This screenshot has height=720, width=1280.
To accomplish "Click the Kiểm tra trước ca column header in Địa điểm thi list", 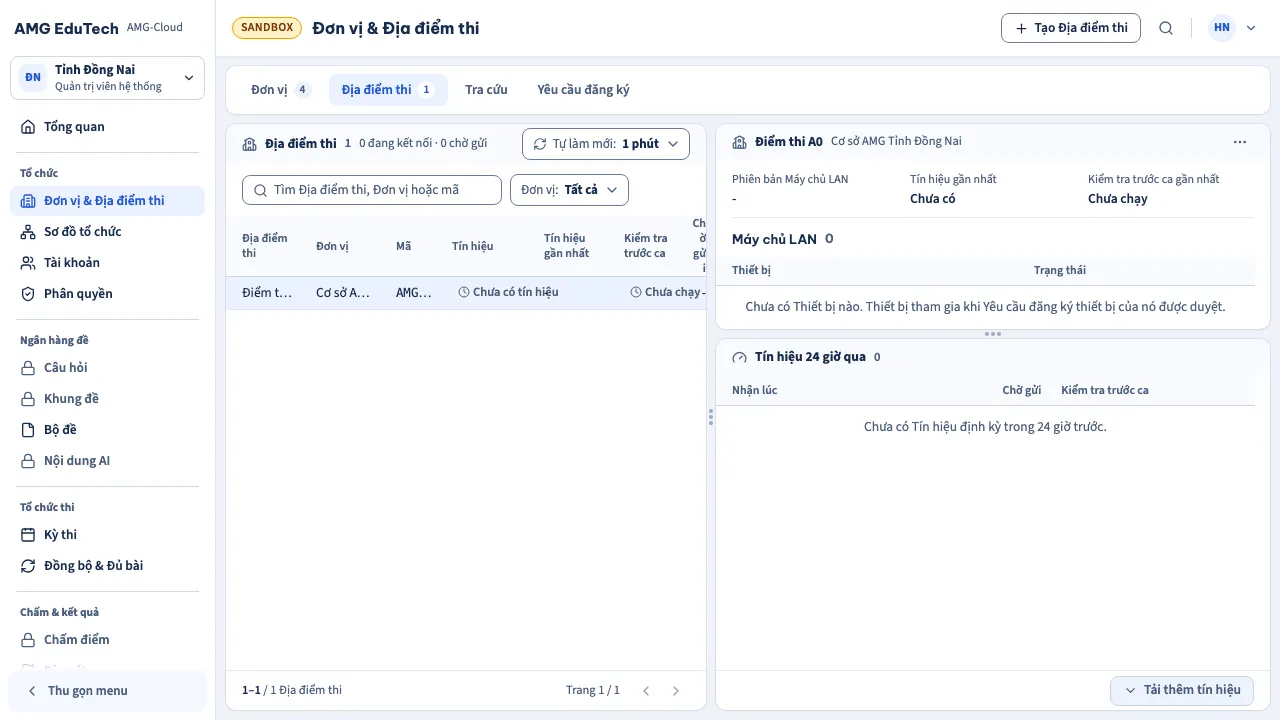I will click(x=646, y=246).
